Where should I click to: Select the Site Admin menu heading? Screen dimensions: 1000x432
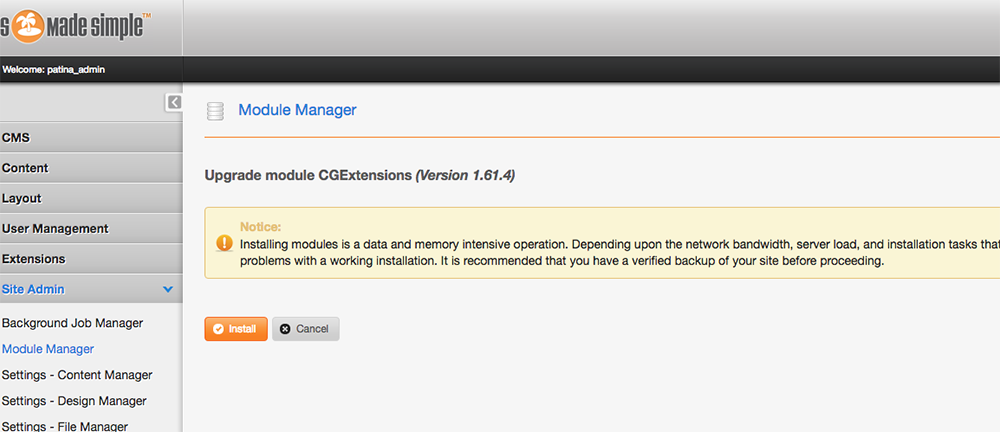tap(33, 289)
